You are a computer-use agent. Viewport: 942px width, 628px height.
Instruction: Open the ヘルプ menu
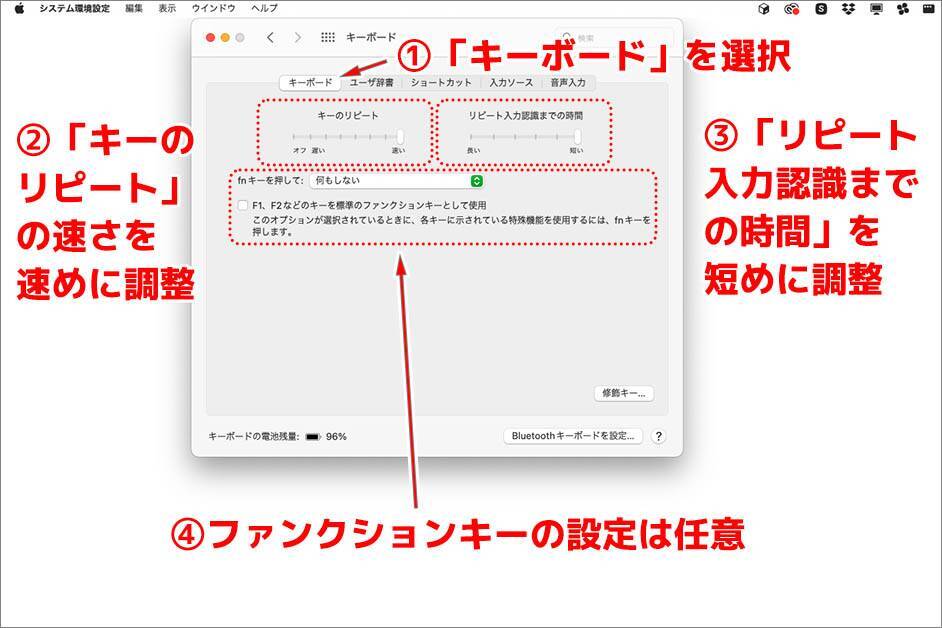tap(264, 8)
